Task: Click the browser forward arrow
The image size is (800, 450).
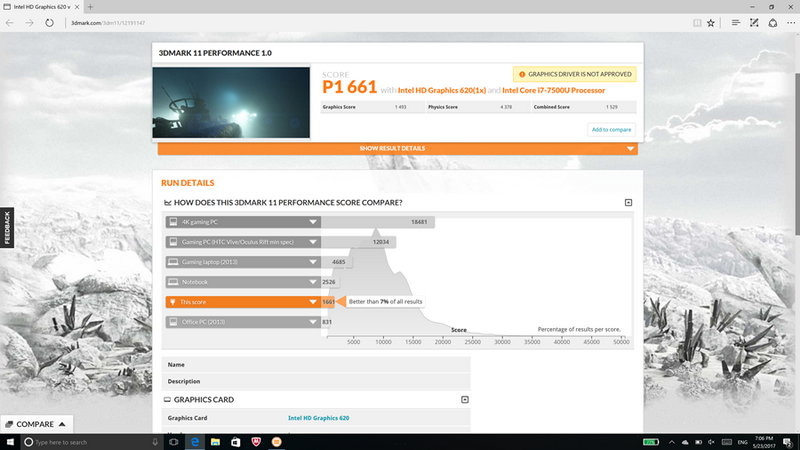Action: coord(30,23)
